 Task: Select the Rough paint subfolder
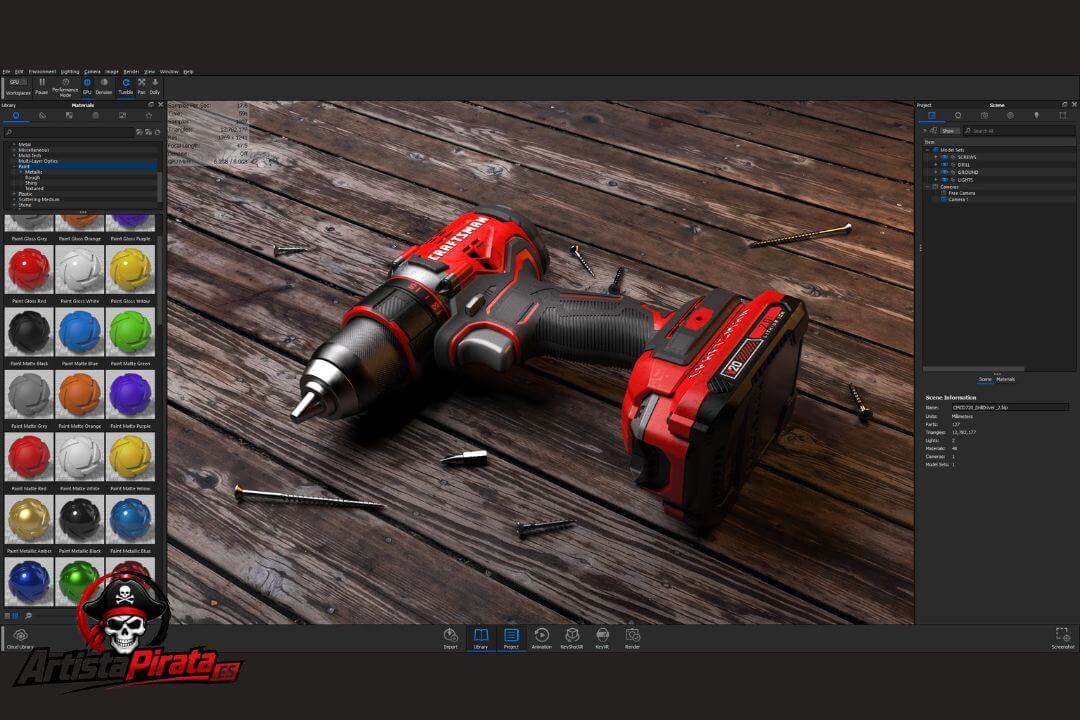tap(32, 177)
